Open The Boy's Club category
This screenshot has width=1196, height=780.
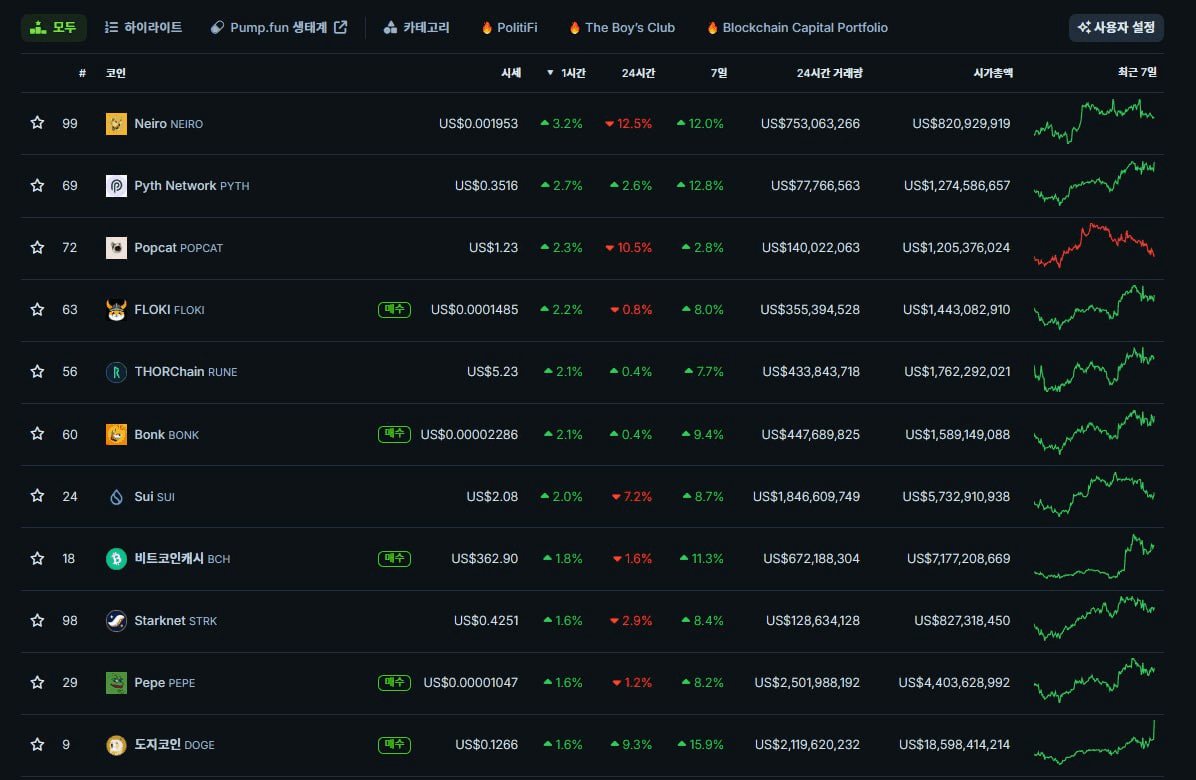[622, 27]
